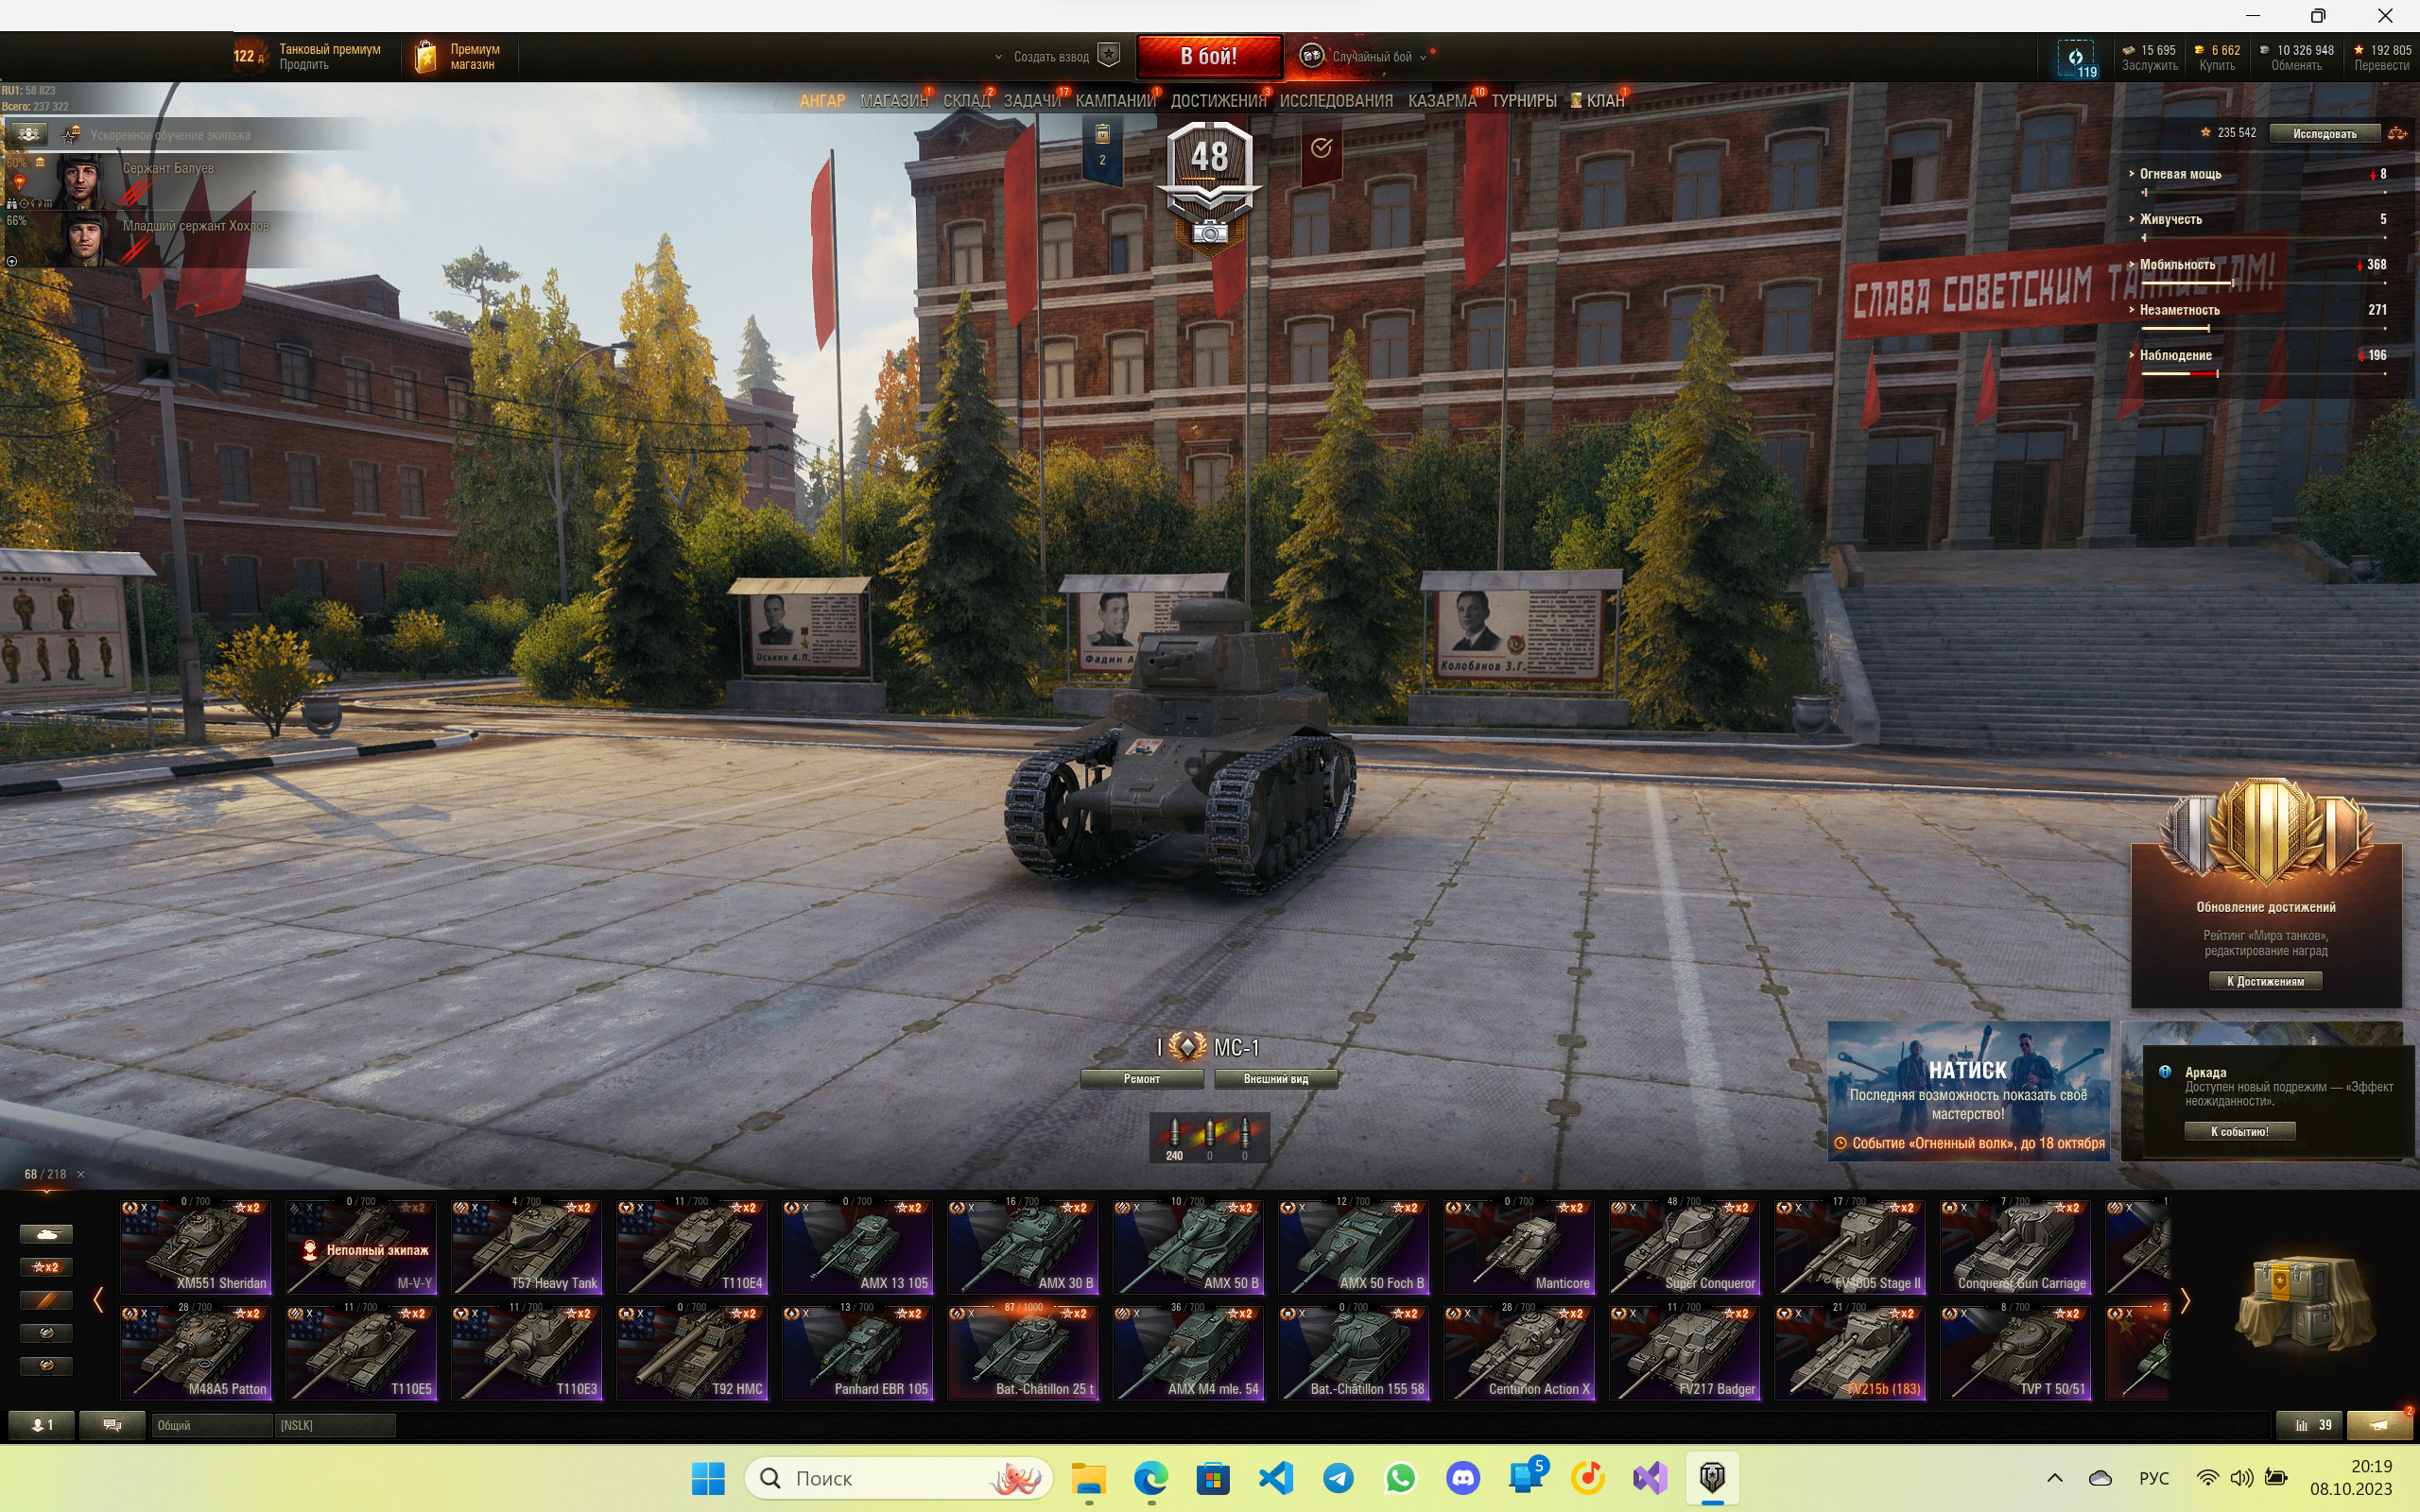Click the Незаметность parameter bar
The image size is (2420, 1512).
(2262, 328)
